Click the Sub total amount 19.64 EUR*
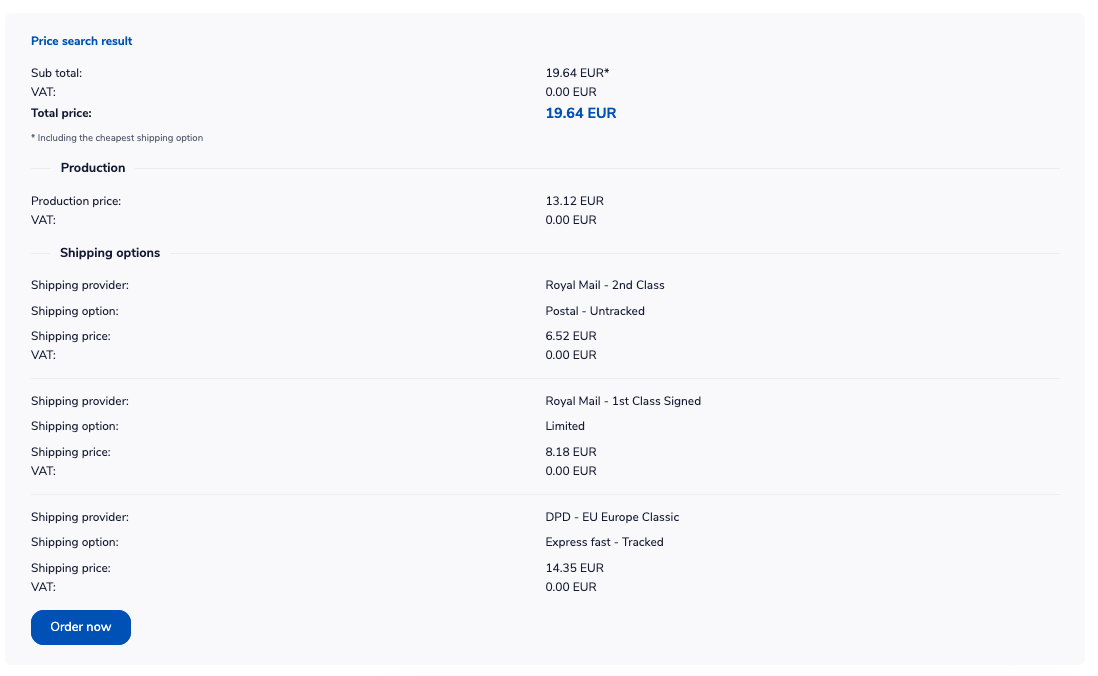This screenshot has height=676, width=1098. coord(576,72)
